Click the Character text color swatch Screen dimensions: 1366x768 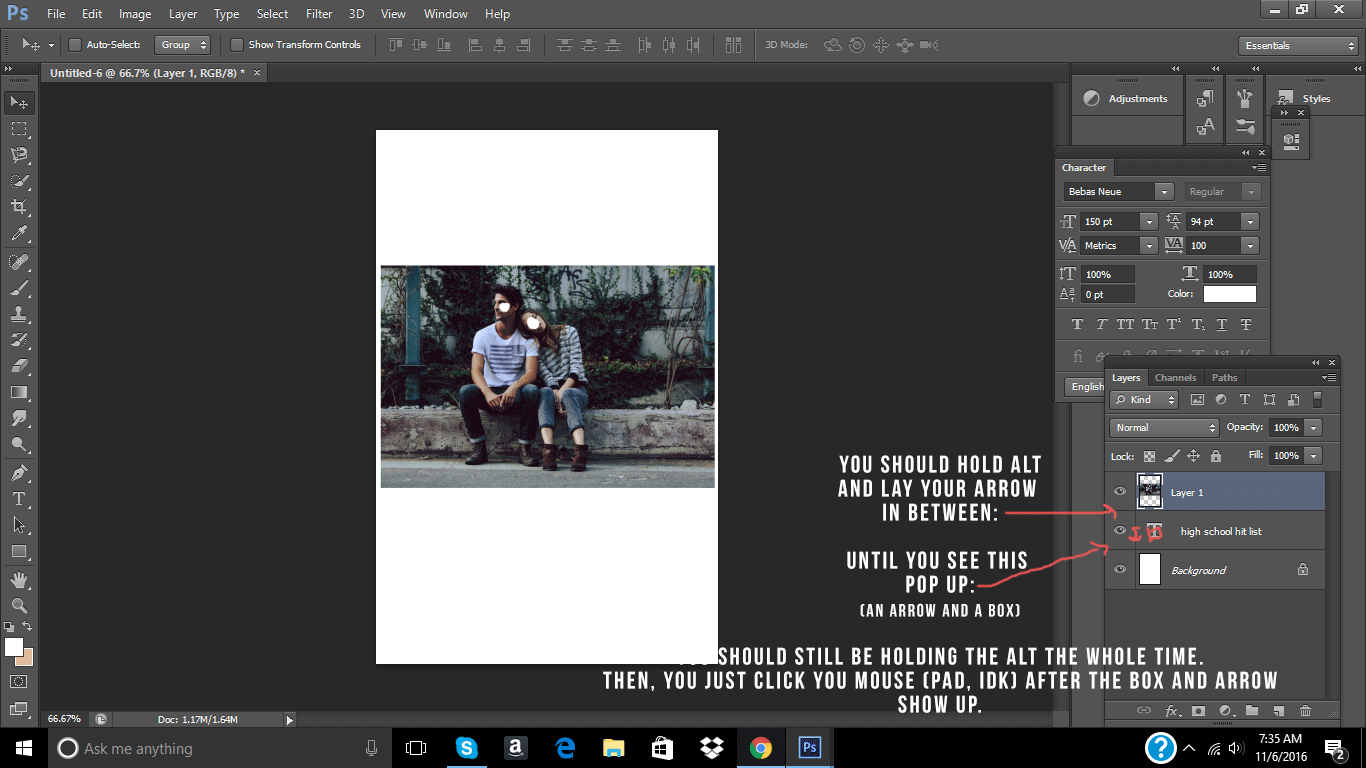(1229, 294)
